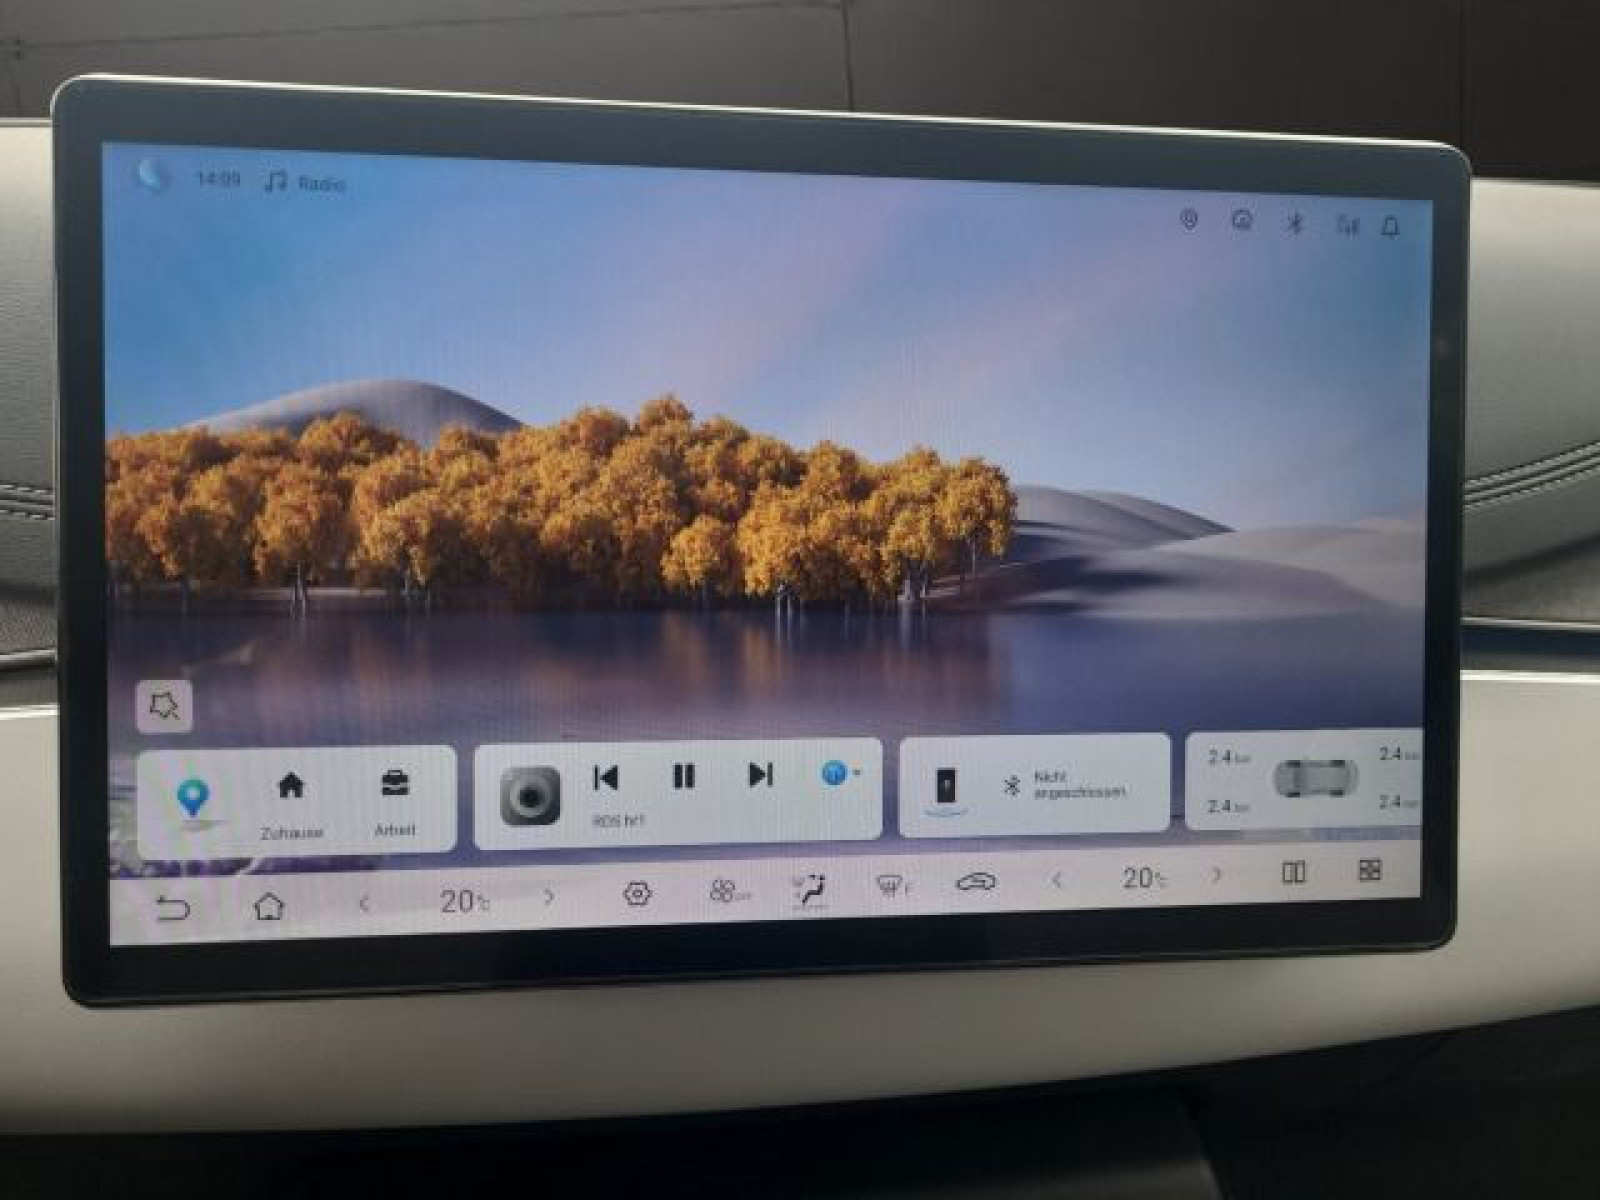
Task: Raise the passenger-side temperature
Action: click(1217, 876)
